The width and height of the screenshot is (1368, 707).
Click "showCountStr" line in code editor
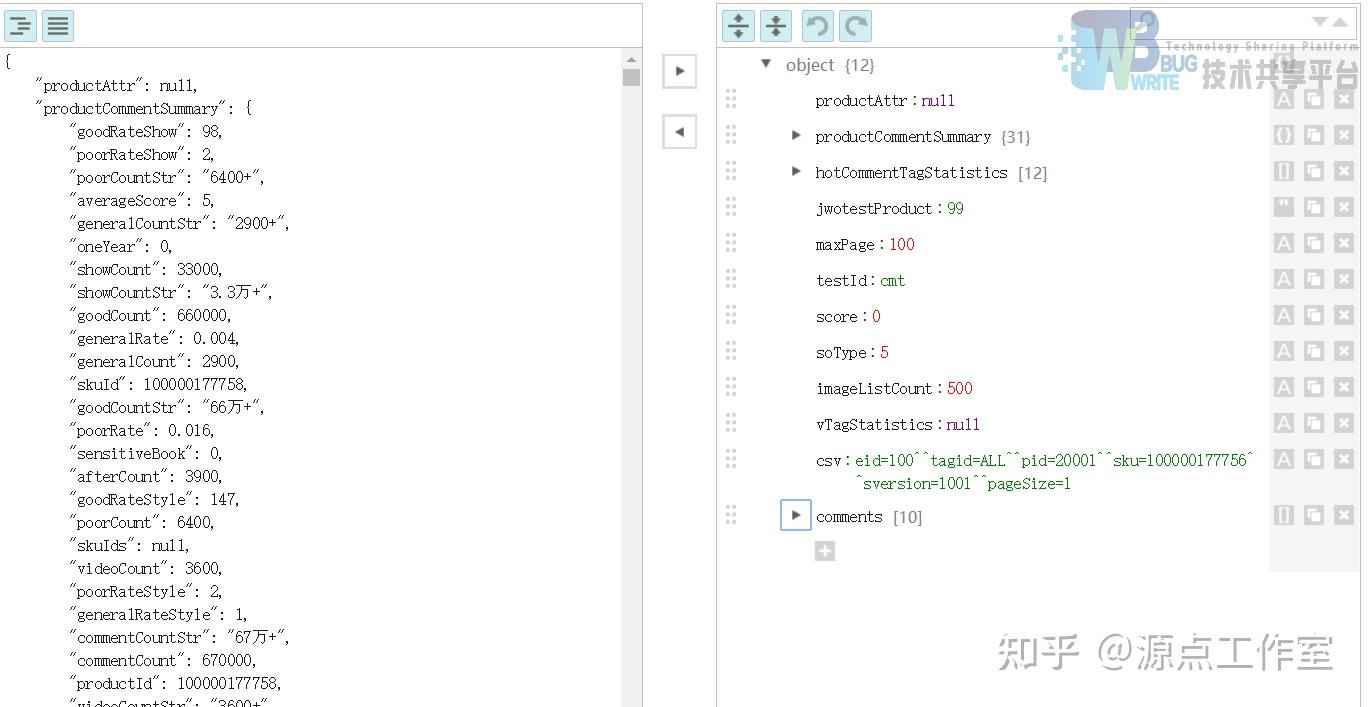pos(170,292)
